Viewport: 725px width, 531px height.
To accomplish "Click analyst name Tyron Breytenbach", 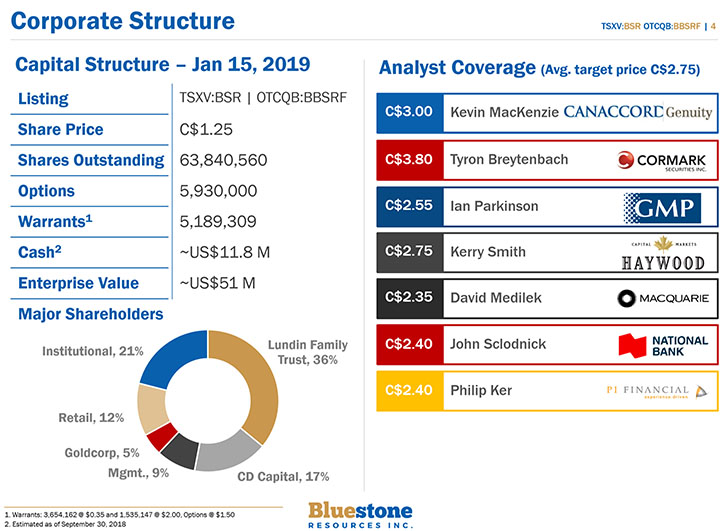I will (509, 160).
